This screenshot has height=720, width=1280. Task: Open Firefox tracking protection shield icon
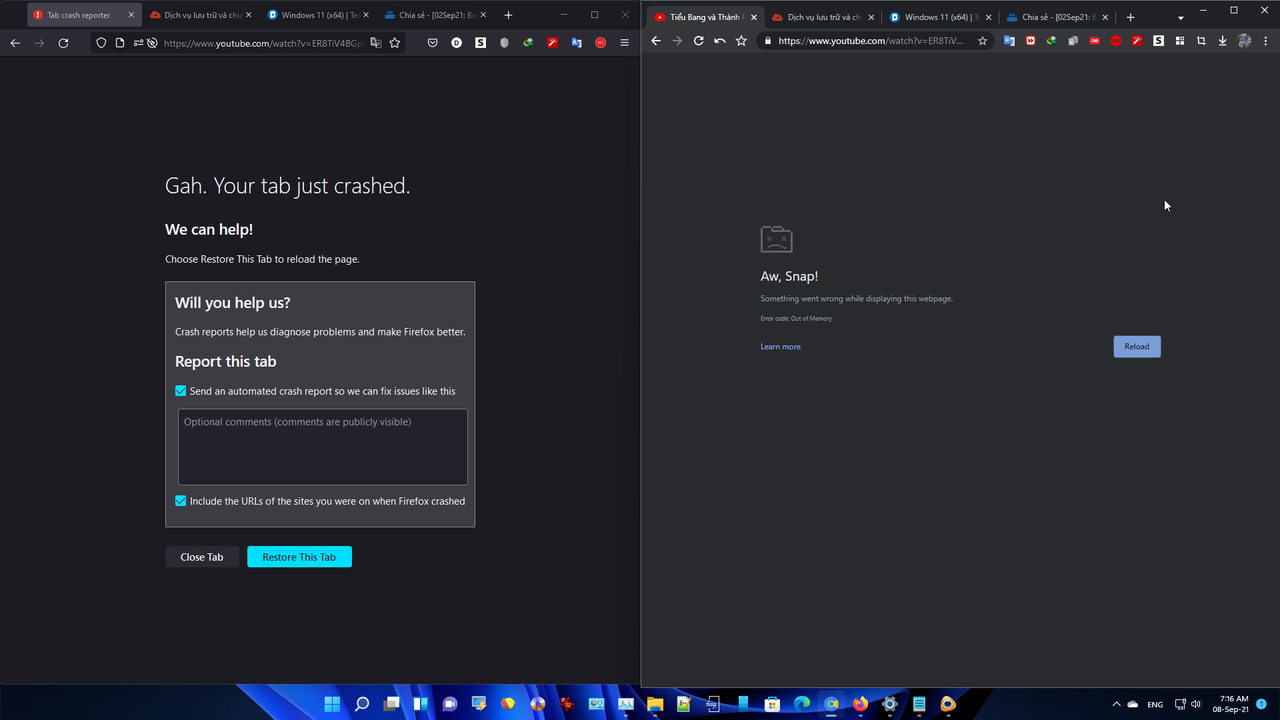pos(101,43)
